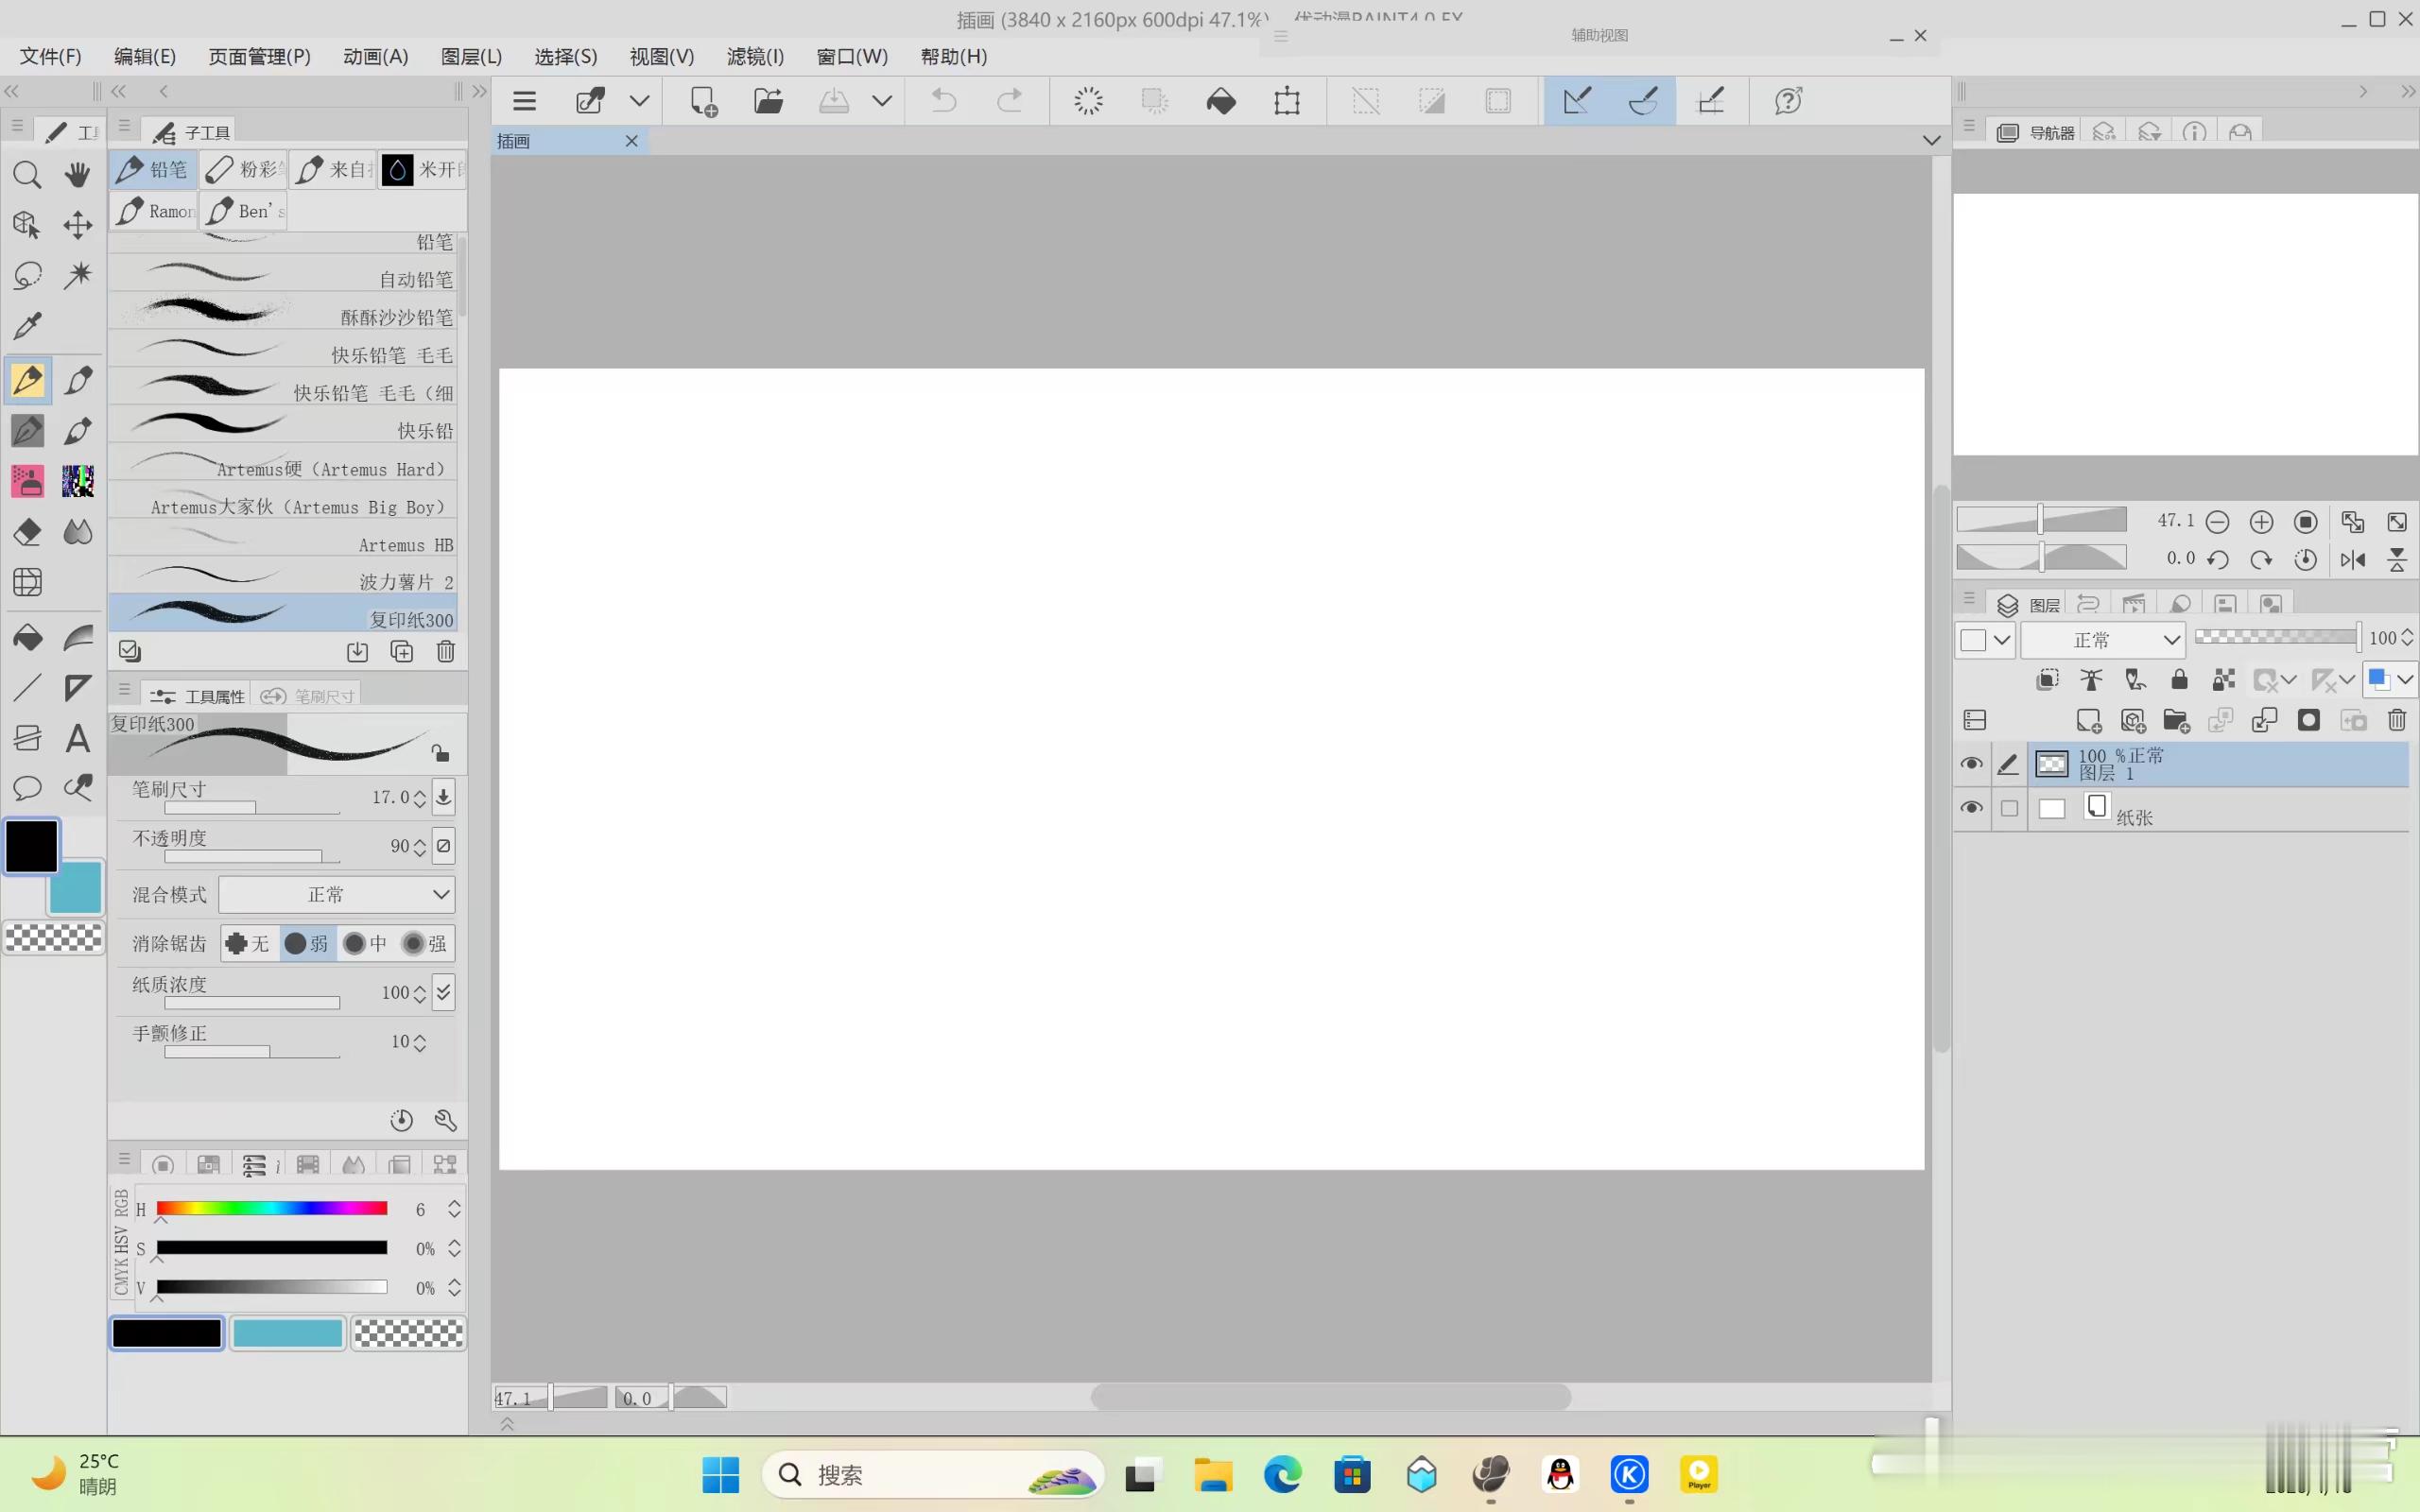This screenshot has height=1512, width=2420.
Task: Click the Undo arrow in the toolbar
Action: [943, 101]
